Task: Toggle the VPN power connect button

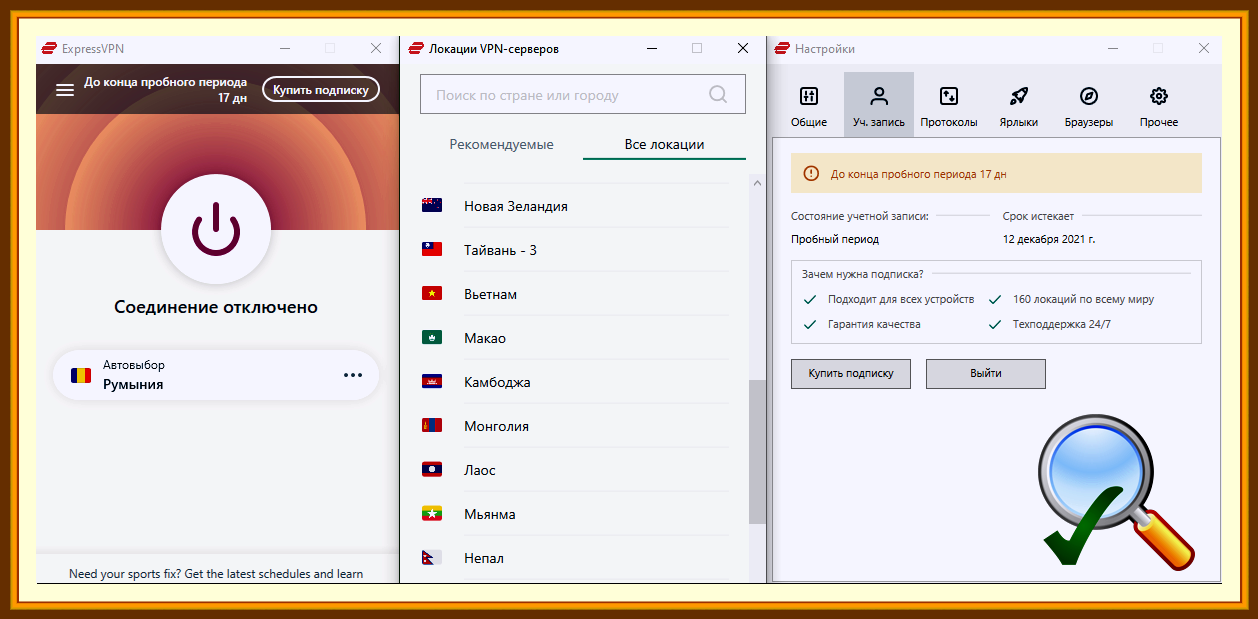Action: point(216,231)
